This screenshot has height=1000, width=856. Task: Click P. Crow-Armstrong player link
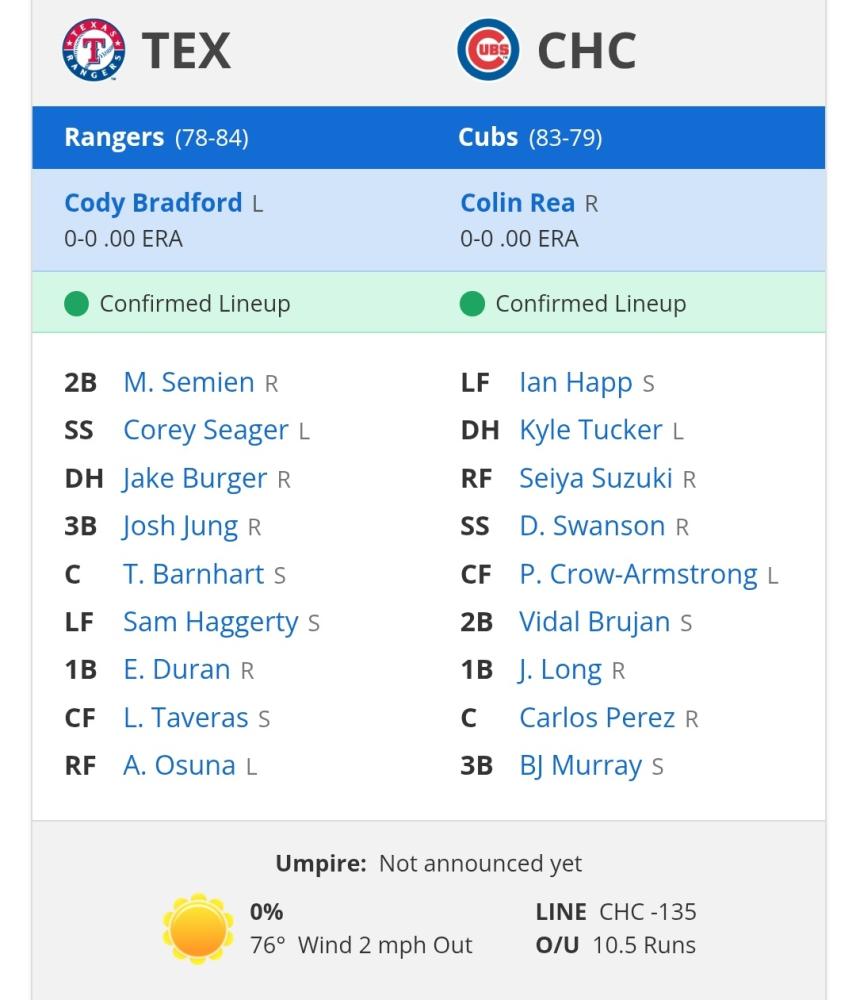point(638,574)
